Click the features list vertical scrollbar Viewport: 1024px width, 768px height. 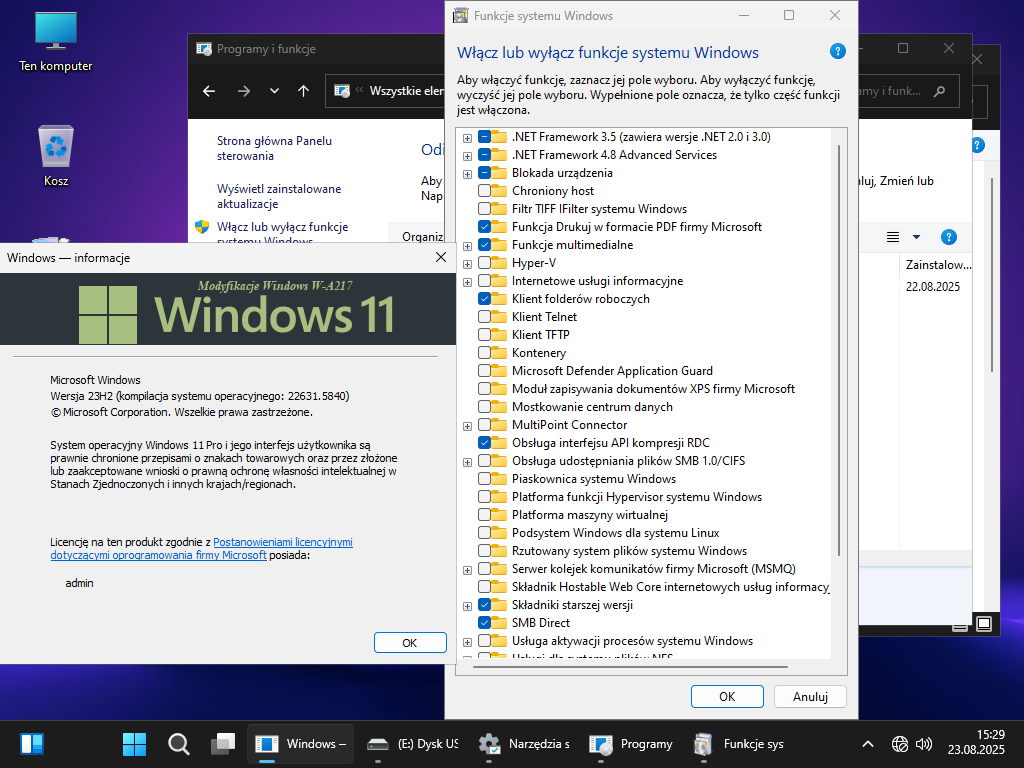(838, 350)
